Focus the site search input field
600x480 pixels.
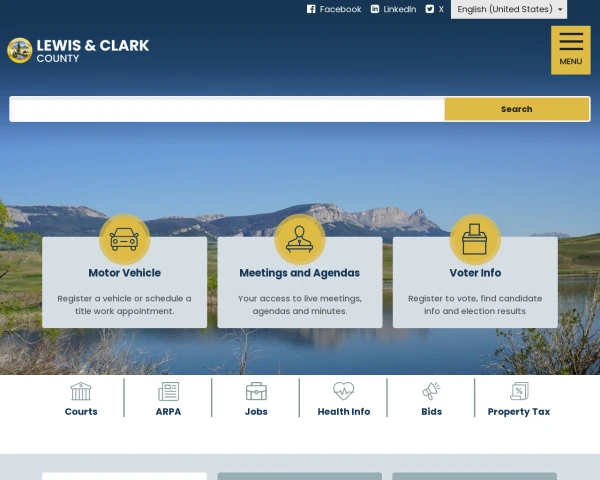[227, 109]
